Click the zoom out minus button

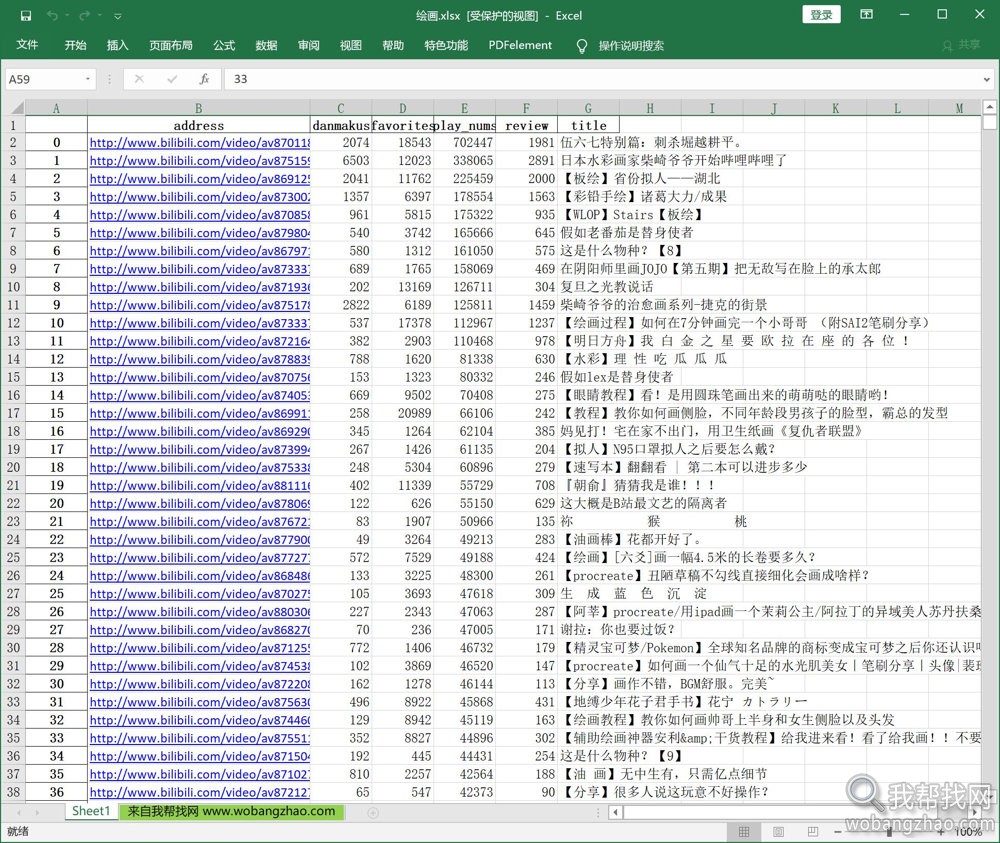point(838,832)
